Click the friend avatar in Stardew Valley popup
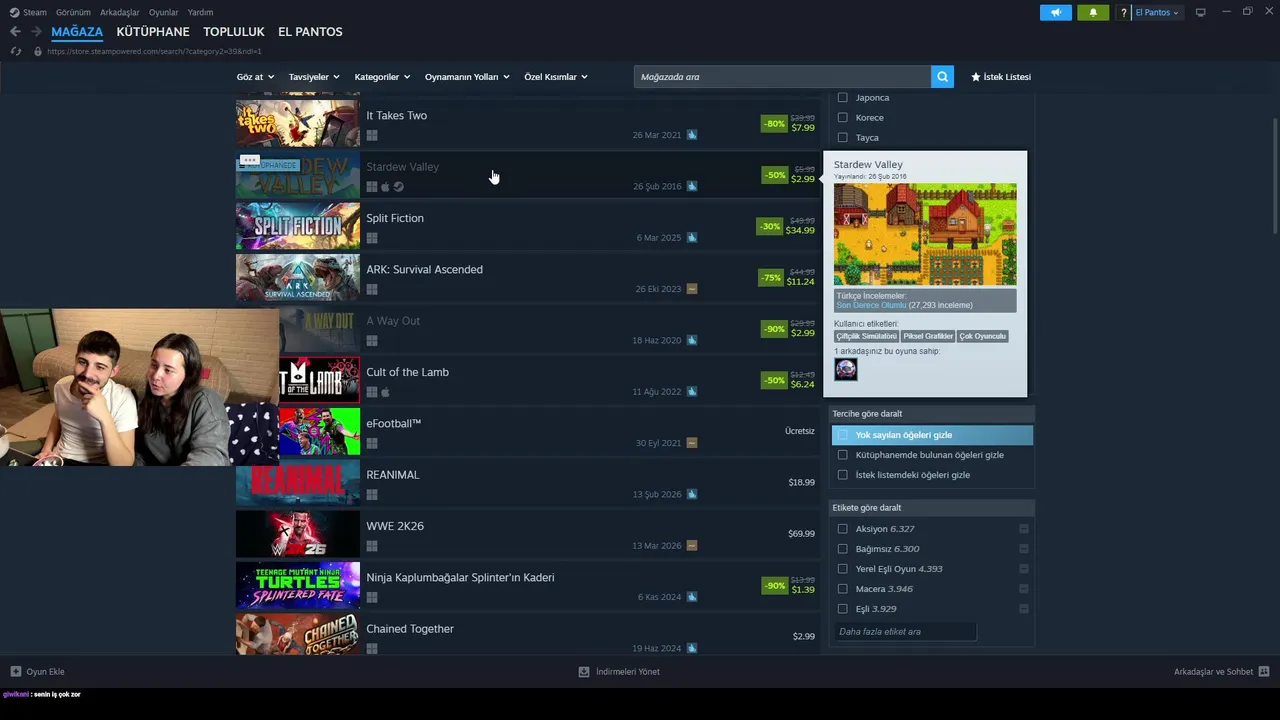1280x720 pixels. 846,369
